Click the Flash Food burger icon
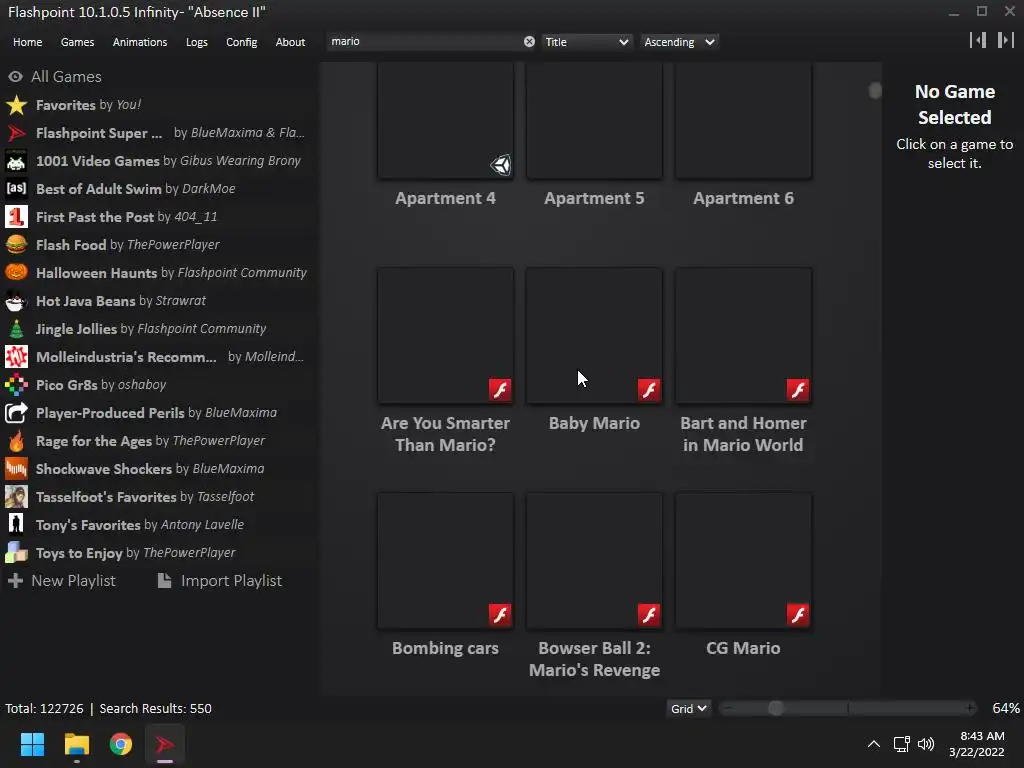Viewport: 1024px width, 768px height. click(x=16, y=245)
